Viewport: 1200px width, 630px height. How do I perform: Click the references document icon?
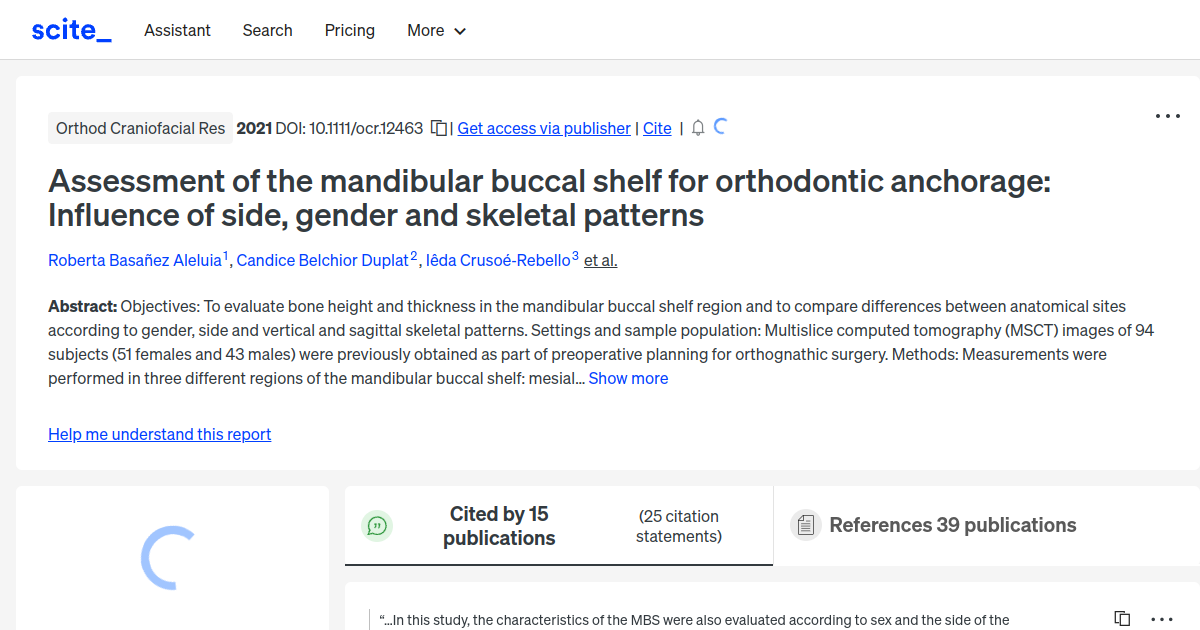805,524
